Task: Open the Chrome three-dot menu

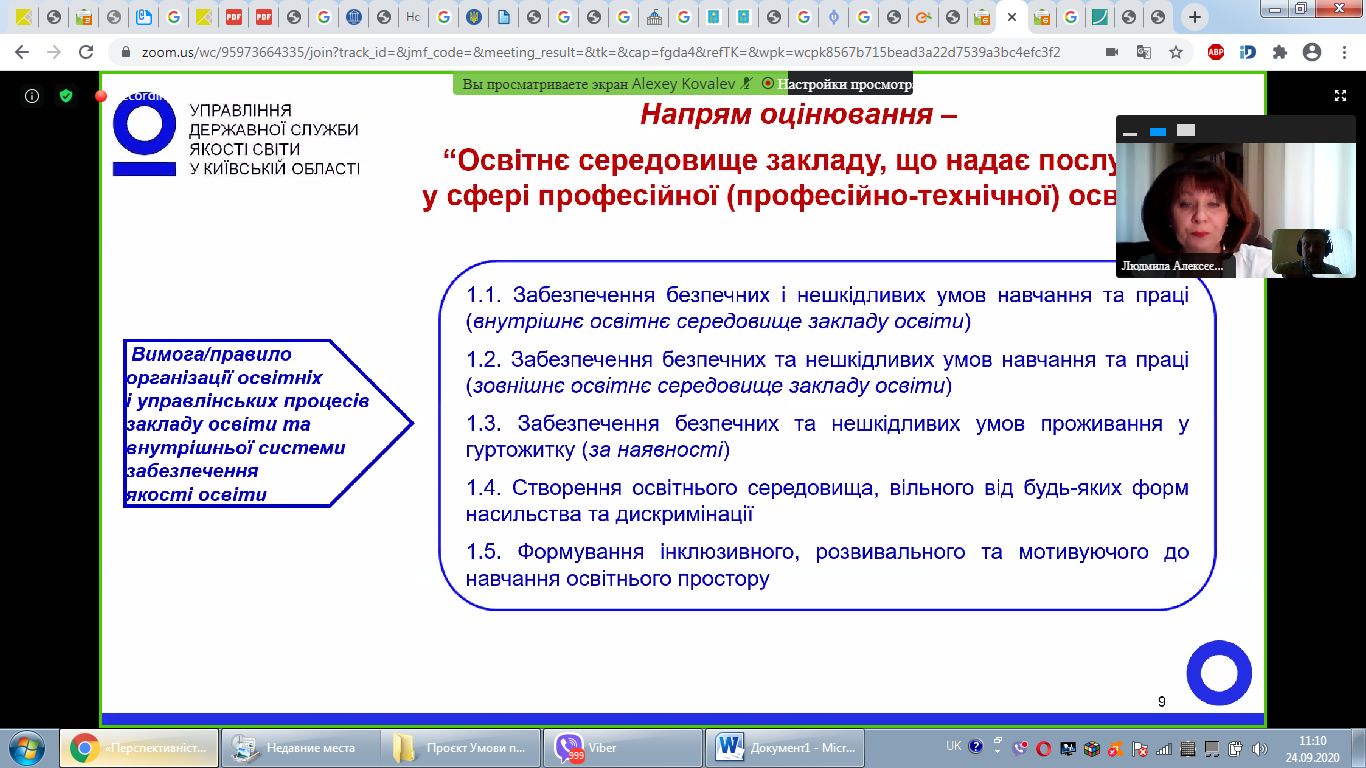Action: coord(1343,52)
